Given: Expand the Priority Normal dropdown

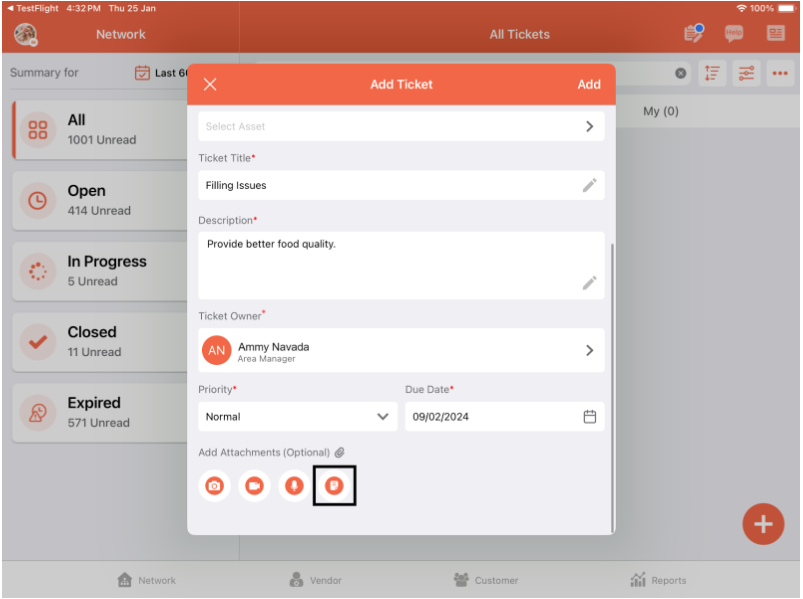Looking at the screenshot, I should 298,417.
